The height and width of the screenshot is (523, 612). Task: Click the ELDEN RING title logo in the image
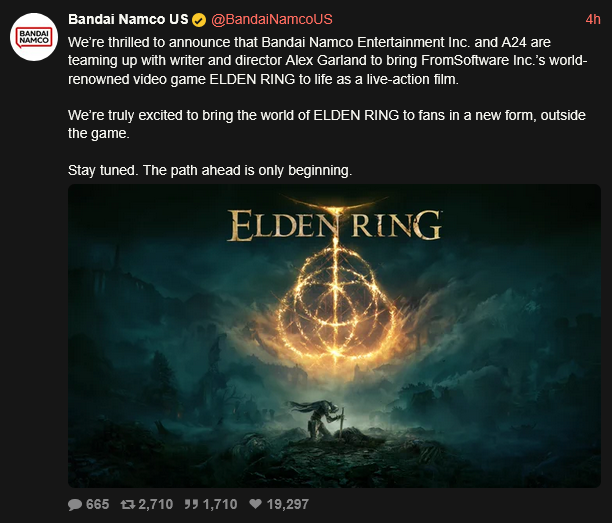click(334, 224)
